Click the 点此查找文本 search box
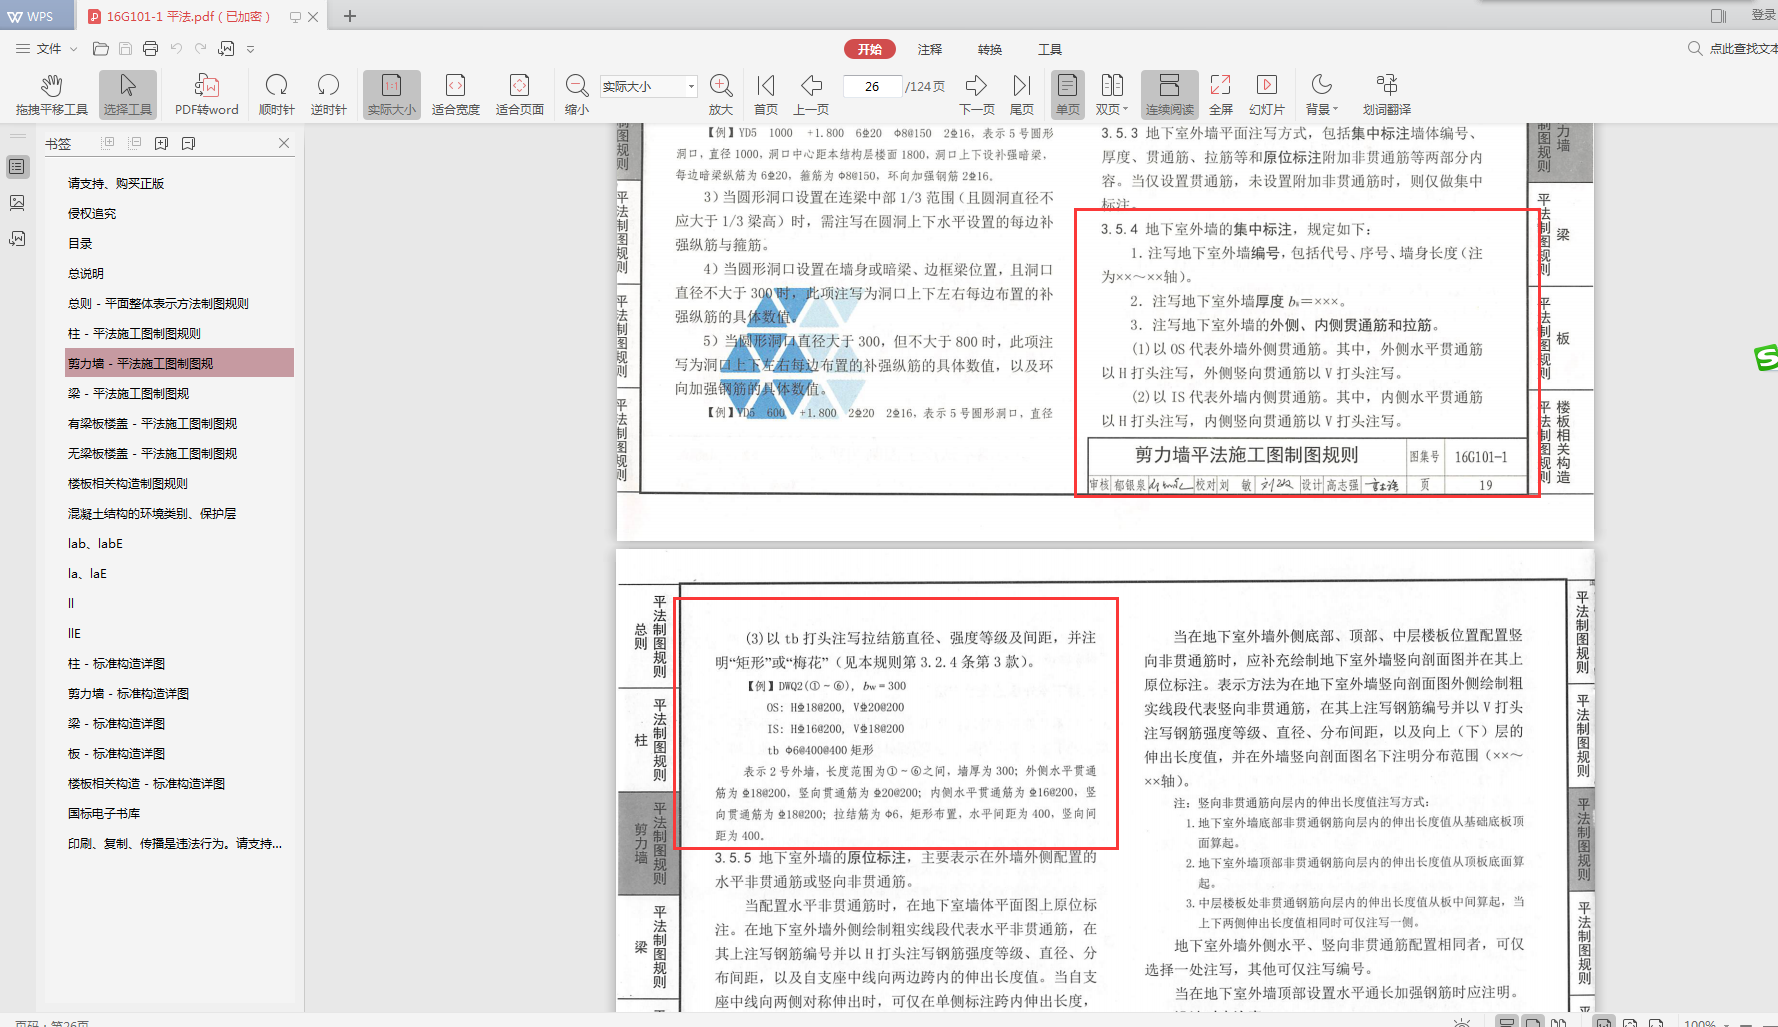1778x1027 pixels. [1734, 48]
